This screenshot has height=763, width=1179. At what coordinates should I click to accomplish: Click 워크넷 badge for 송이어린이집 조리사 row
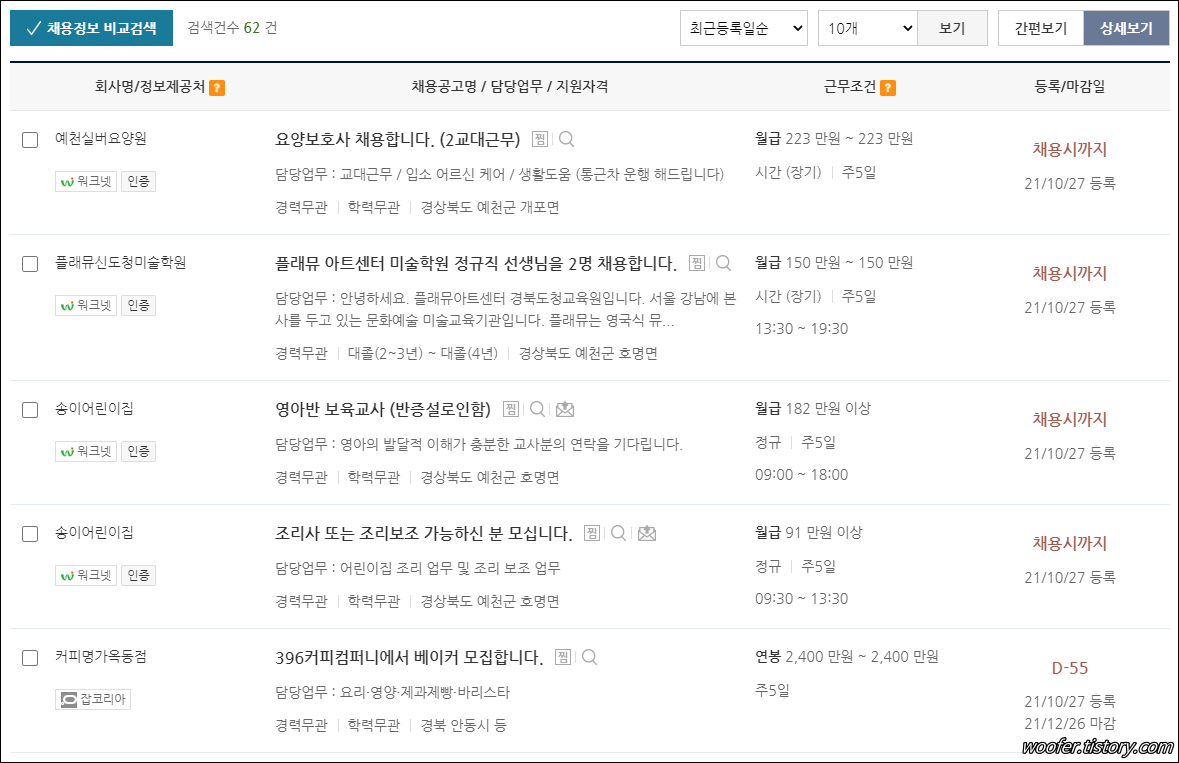coord(86,575)
